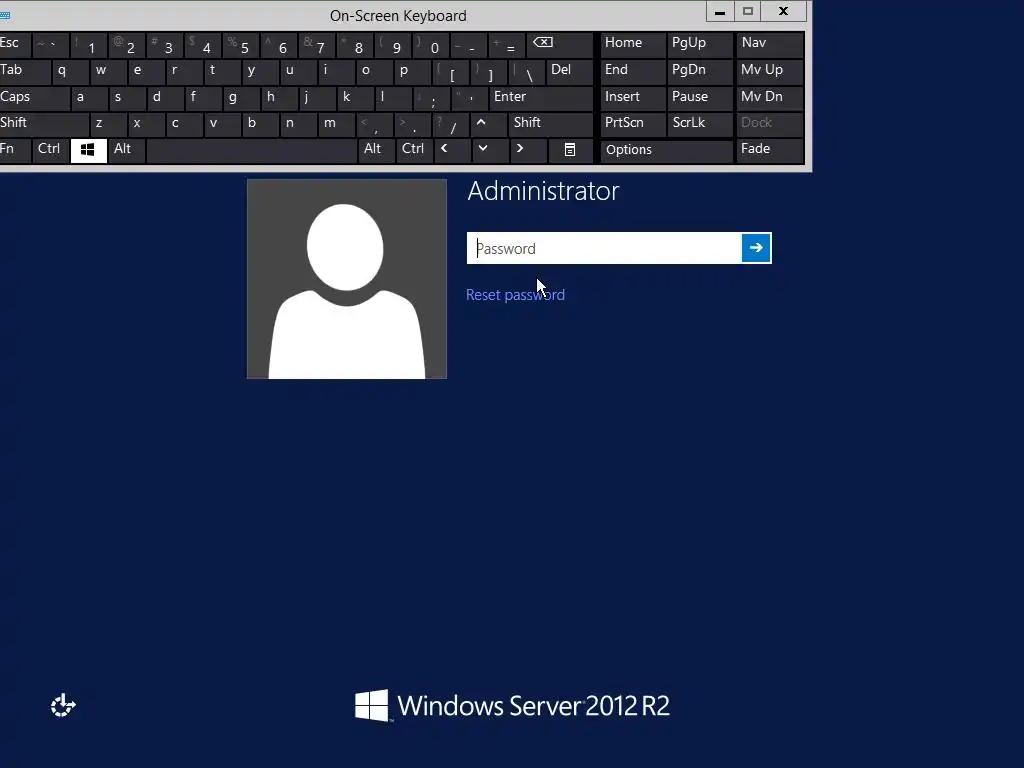
Task: Click the Esc key
Action: tap(14, 45)
